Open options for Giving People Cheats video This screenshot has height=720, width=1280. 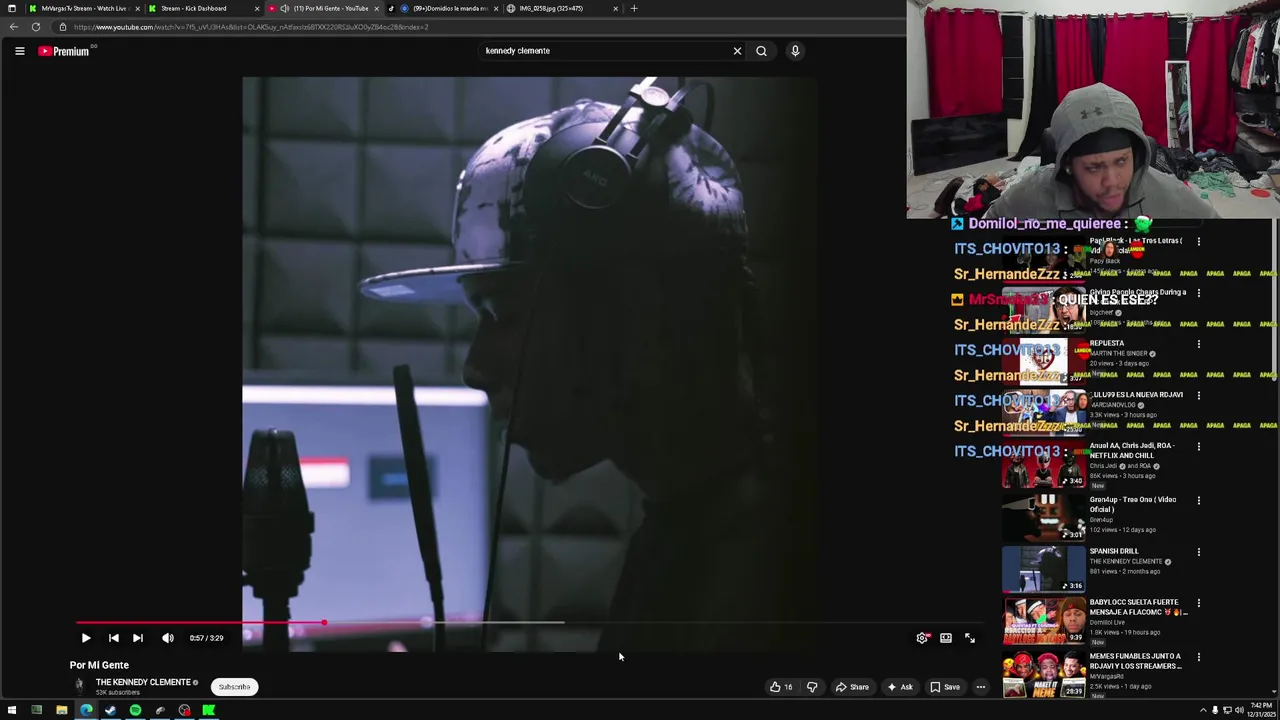1198,293
